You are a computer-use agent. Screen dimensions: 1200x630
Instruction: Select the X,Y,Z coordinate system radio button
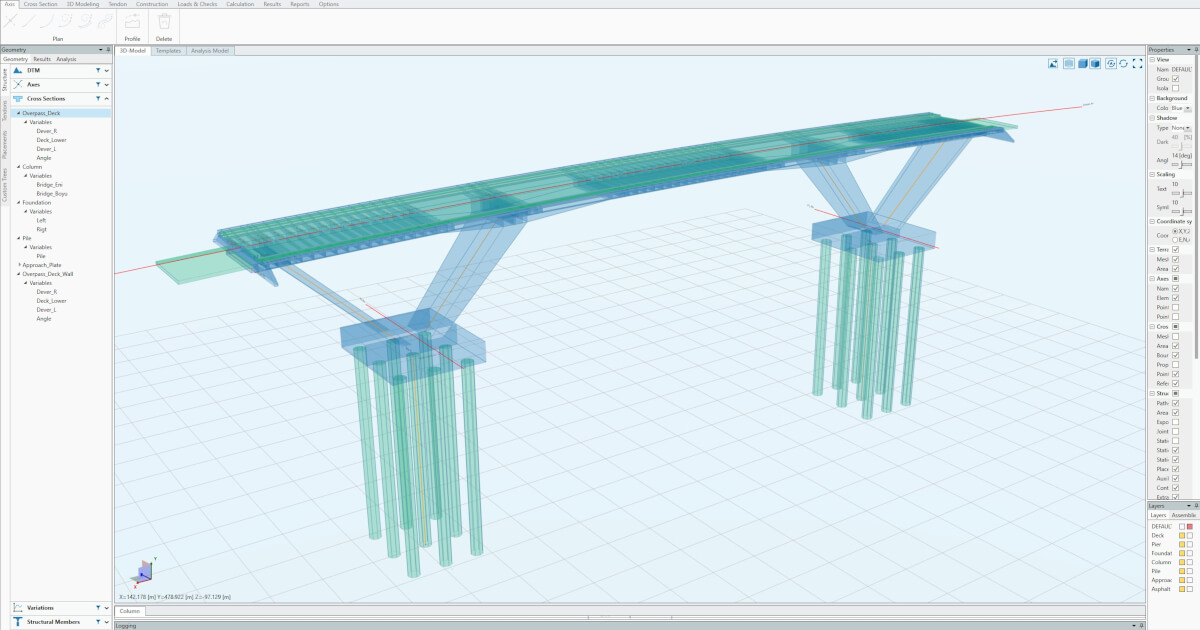tap(1175, 231)
